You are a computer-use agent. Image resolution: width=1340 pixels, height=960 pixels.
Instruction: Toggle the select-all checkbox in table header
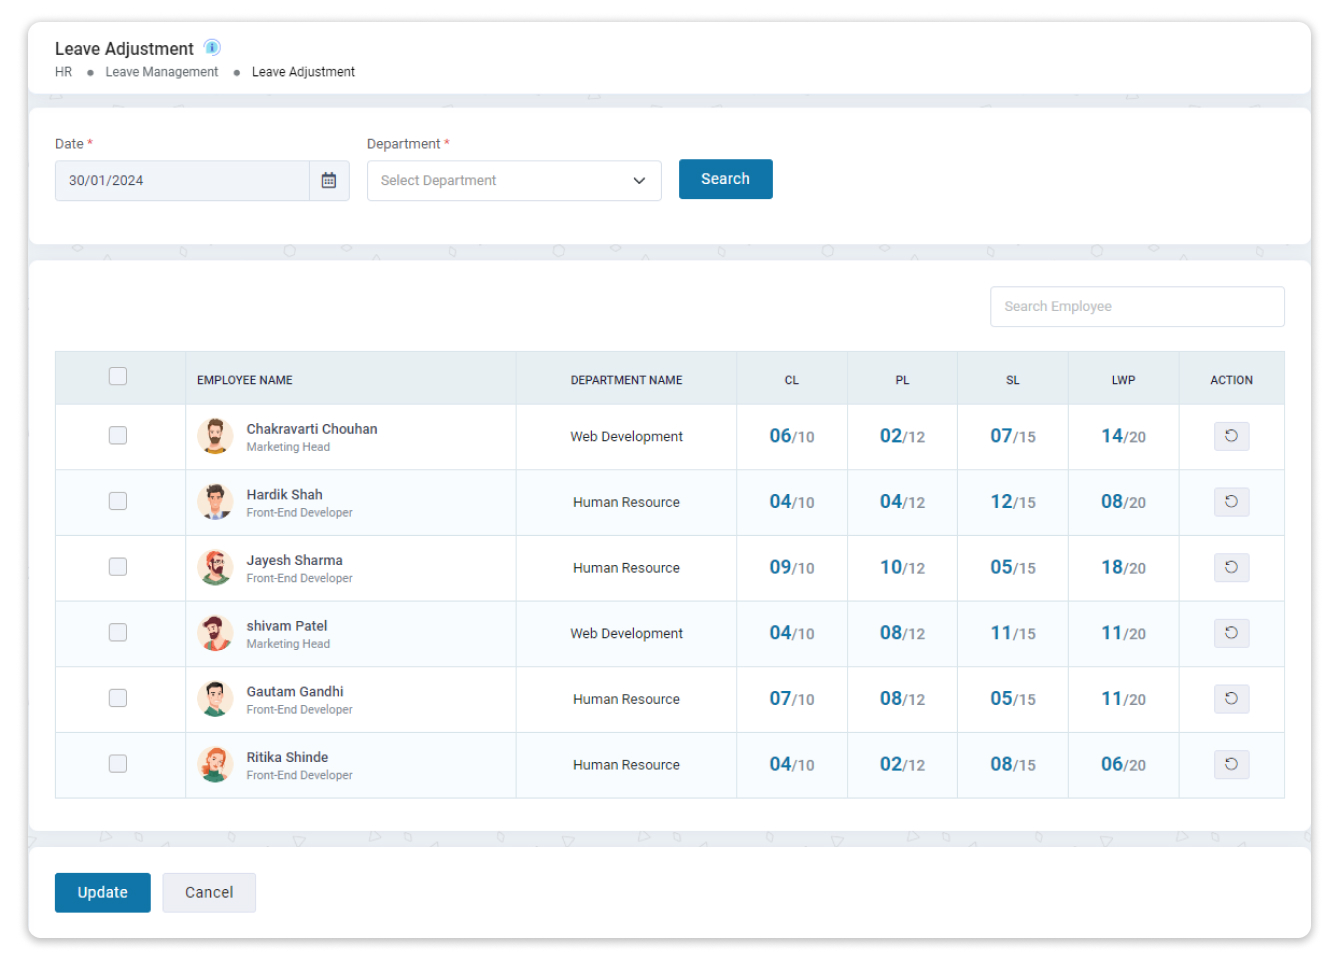pos(118,377)
